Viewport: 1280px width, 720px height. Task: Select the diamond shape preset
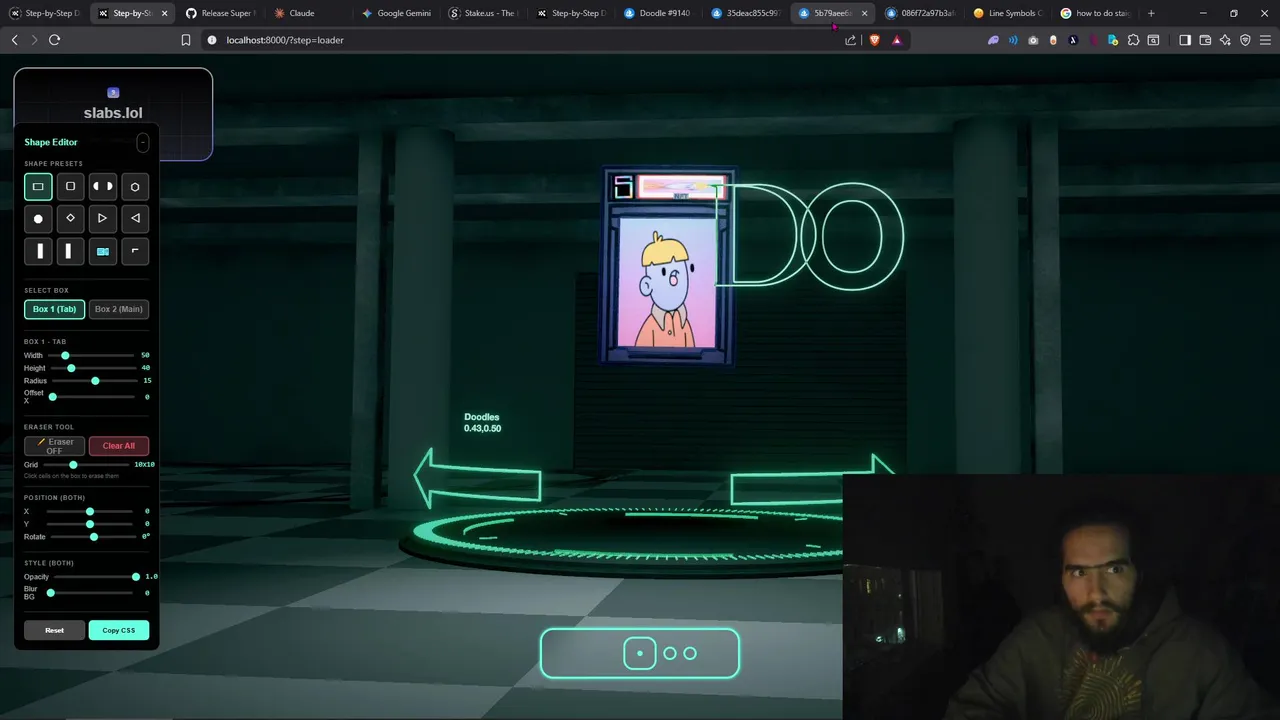70,218
